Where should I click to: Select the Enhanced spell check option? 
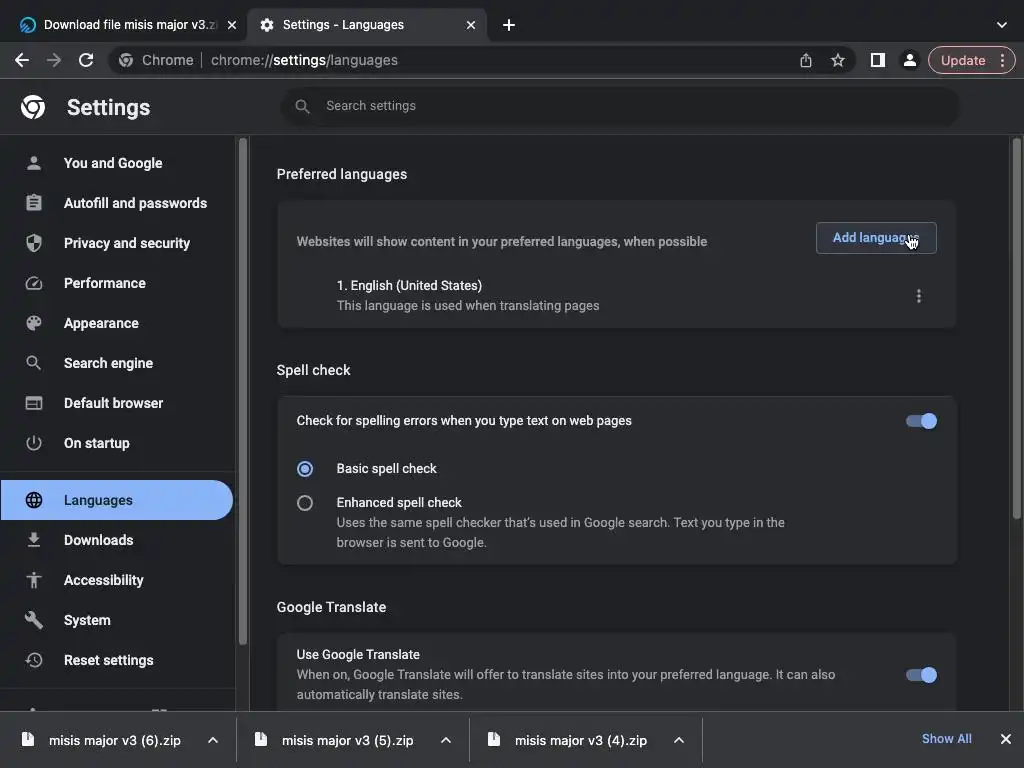coord(305,503)
